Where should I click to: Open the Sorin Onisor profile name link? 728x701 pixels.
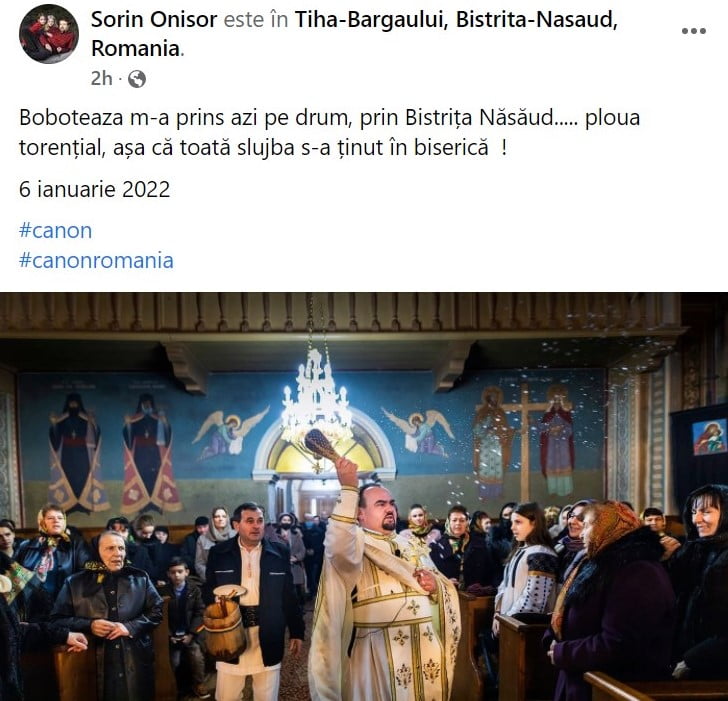point(154,20)
